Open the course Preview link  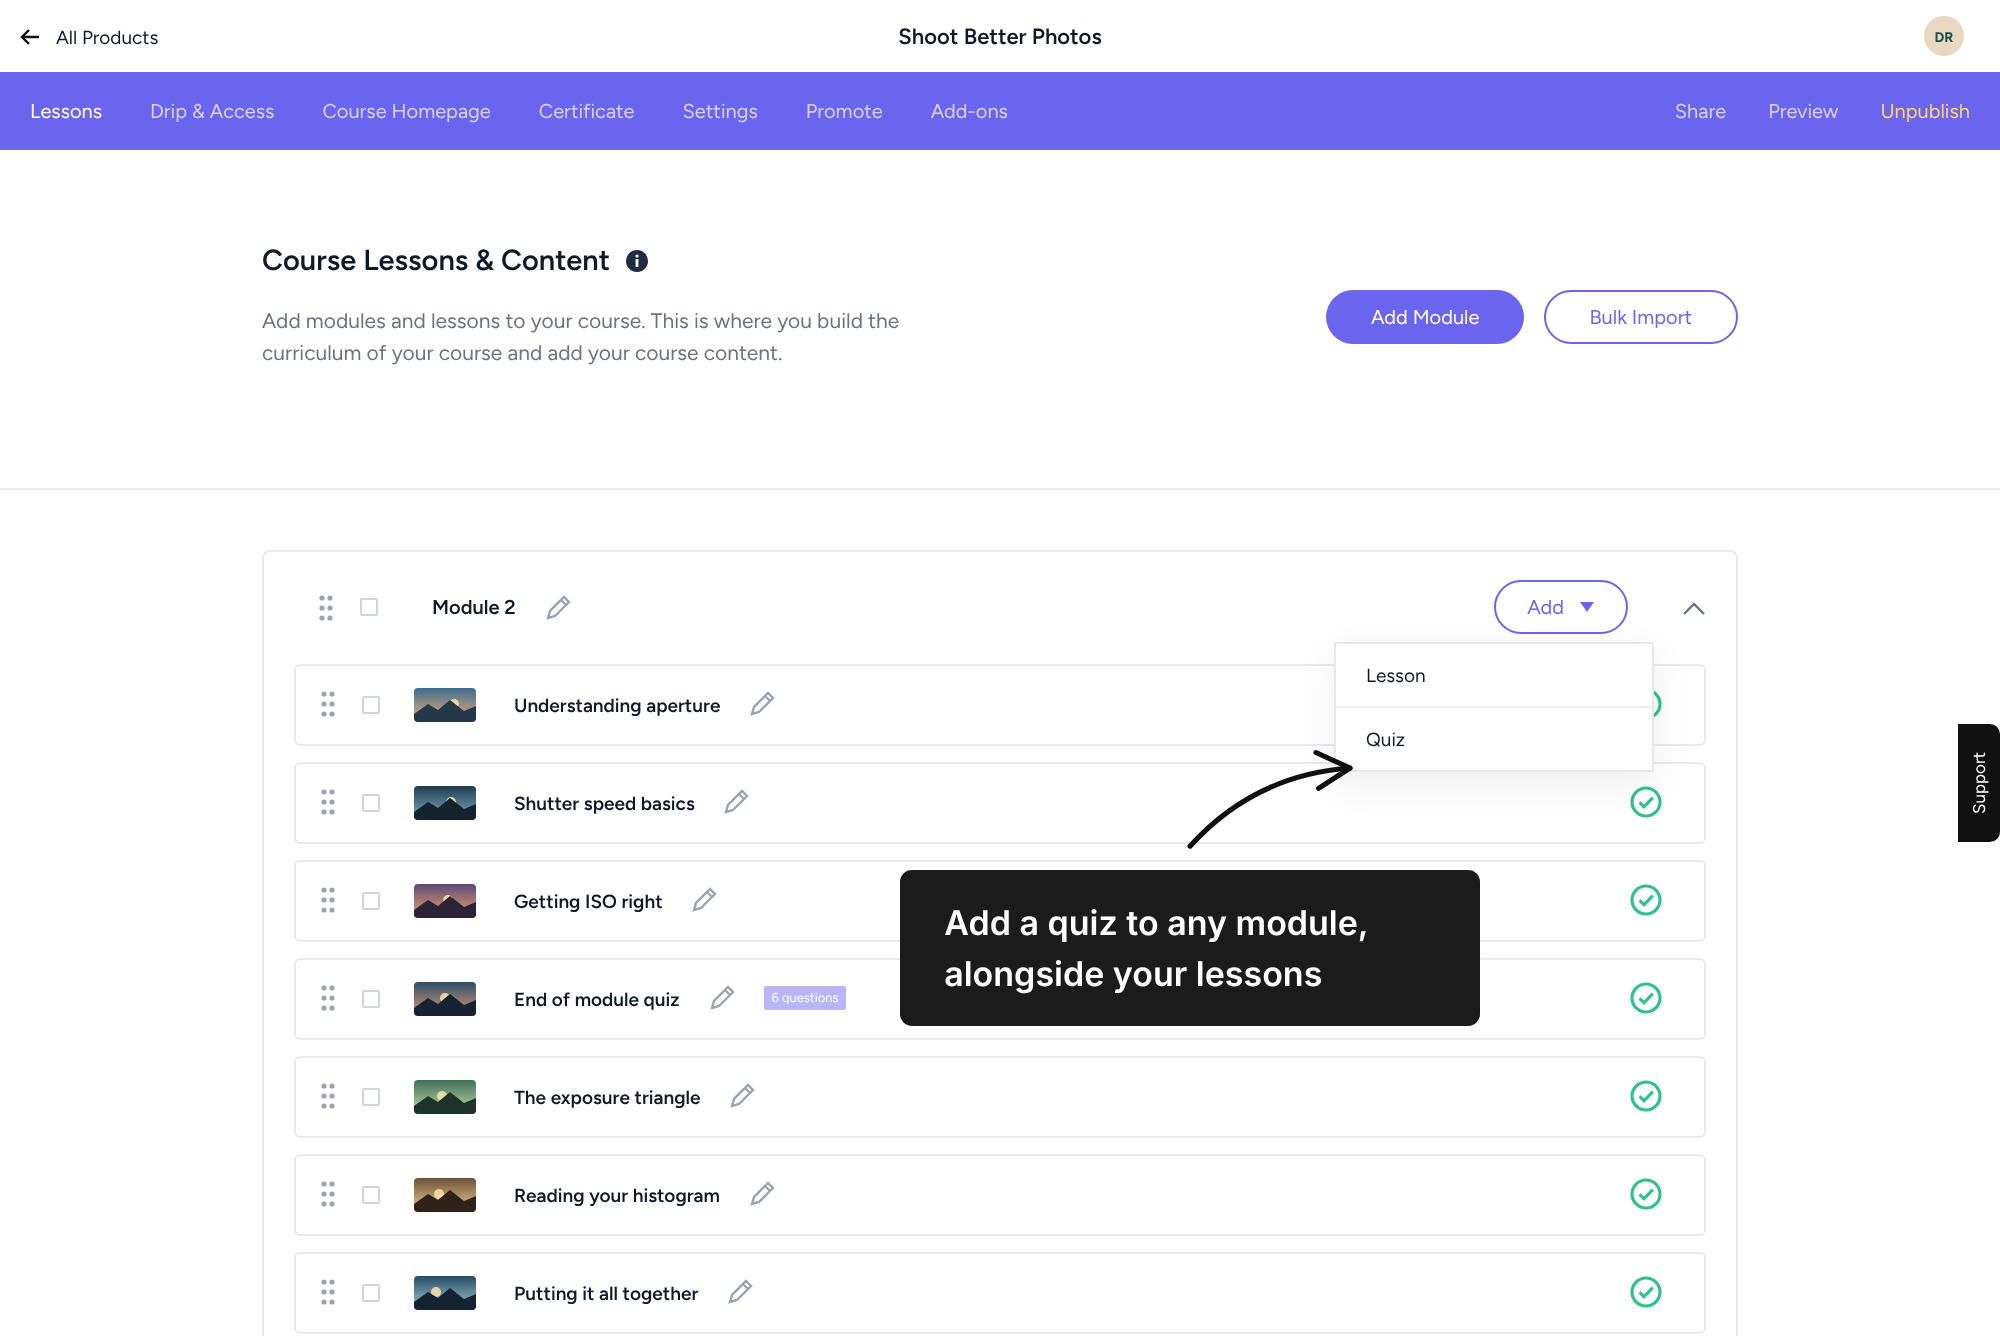click(x=1802, y=111)
